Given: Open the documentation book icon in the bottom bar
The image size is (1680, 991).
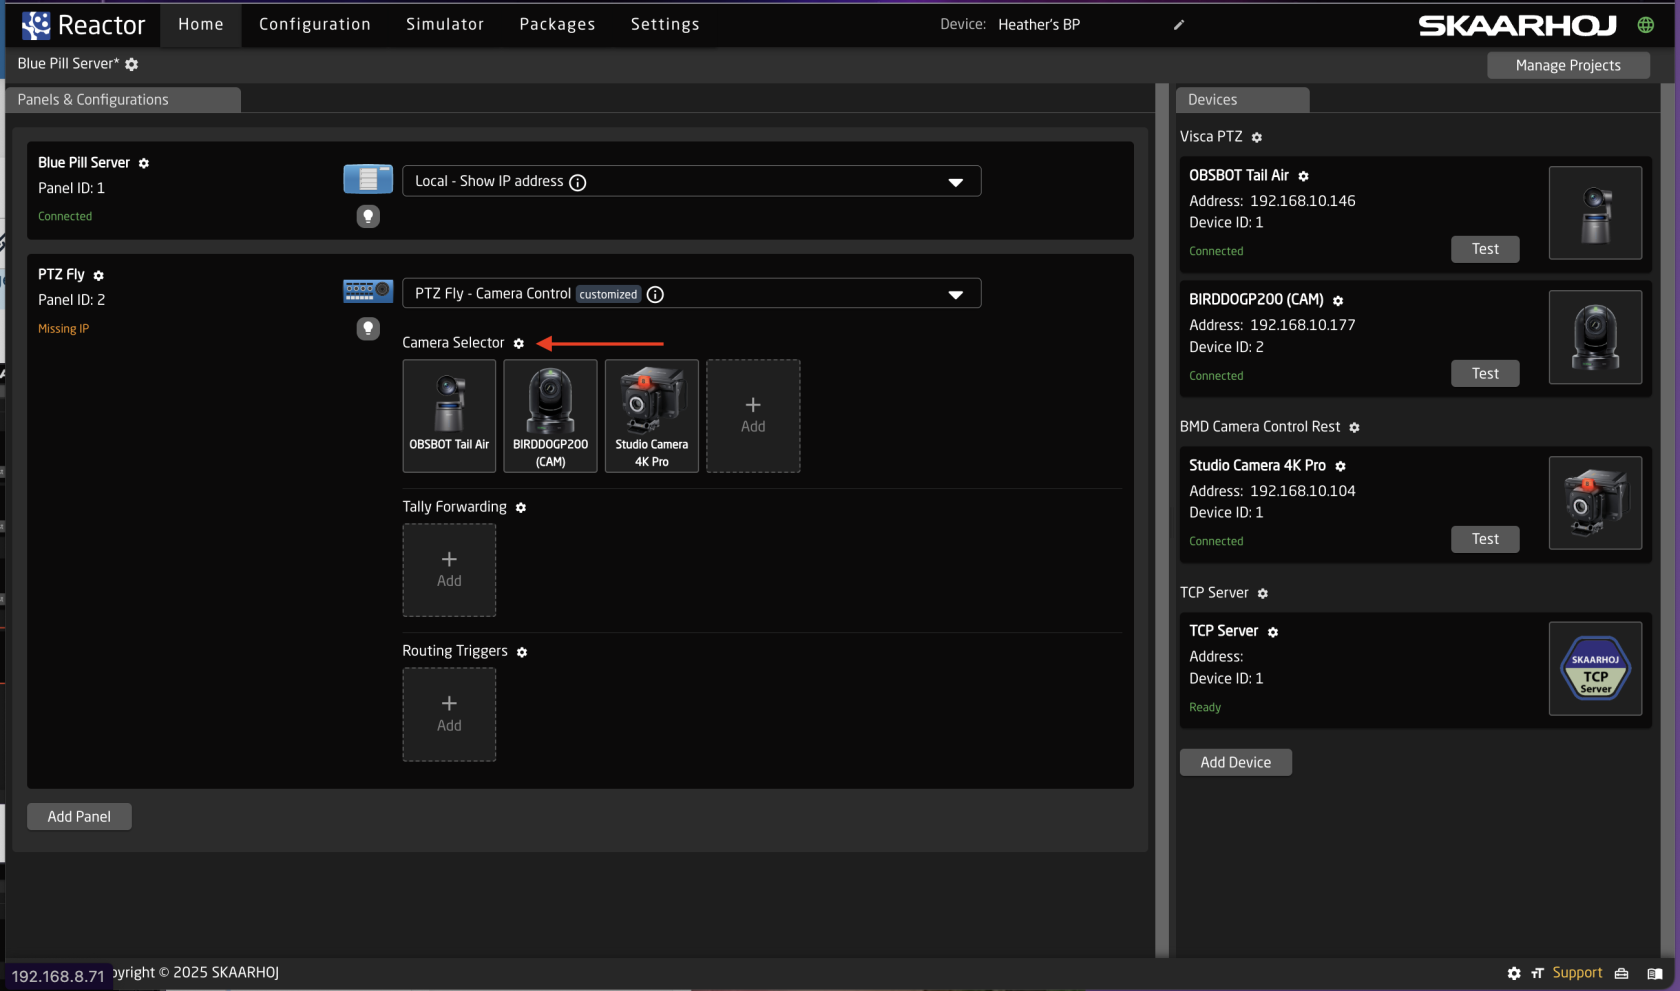Looking at the screenshot, I should point(1656,972).
